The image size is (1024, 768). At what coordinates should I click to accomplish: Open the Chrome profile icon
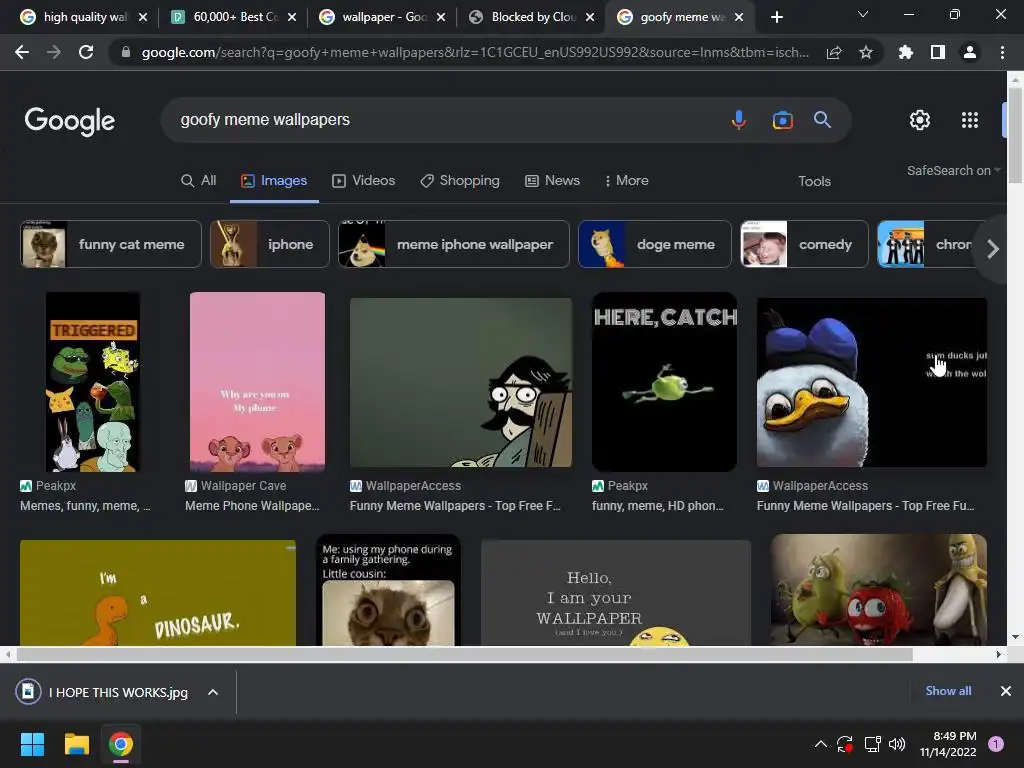point(970,52)
